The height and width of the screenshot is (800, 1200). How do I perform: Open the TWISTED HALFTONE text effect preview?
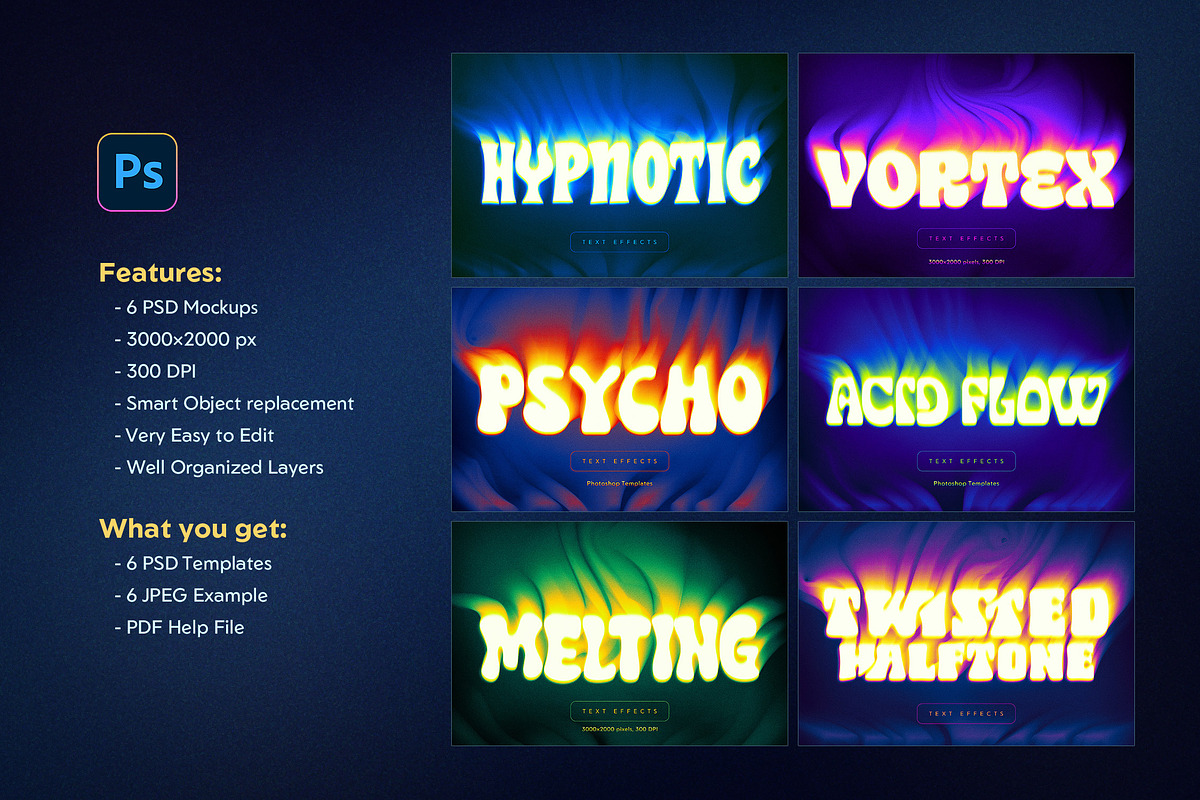click(966, 633)
